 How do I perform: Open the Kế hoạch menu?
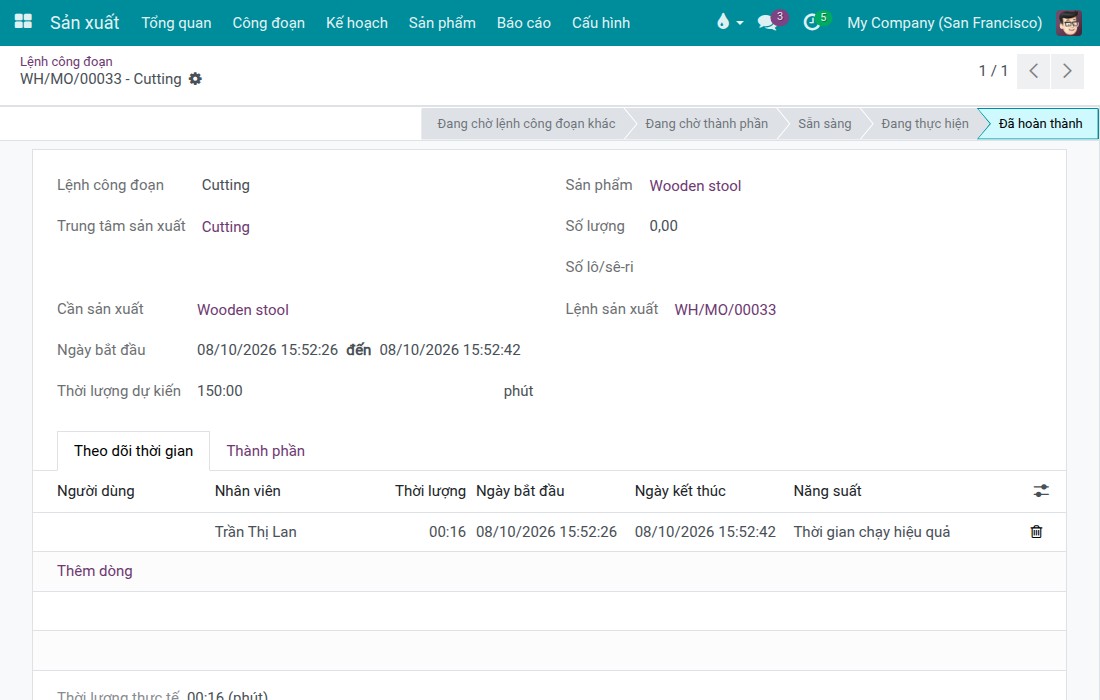point(356,22)
